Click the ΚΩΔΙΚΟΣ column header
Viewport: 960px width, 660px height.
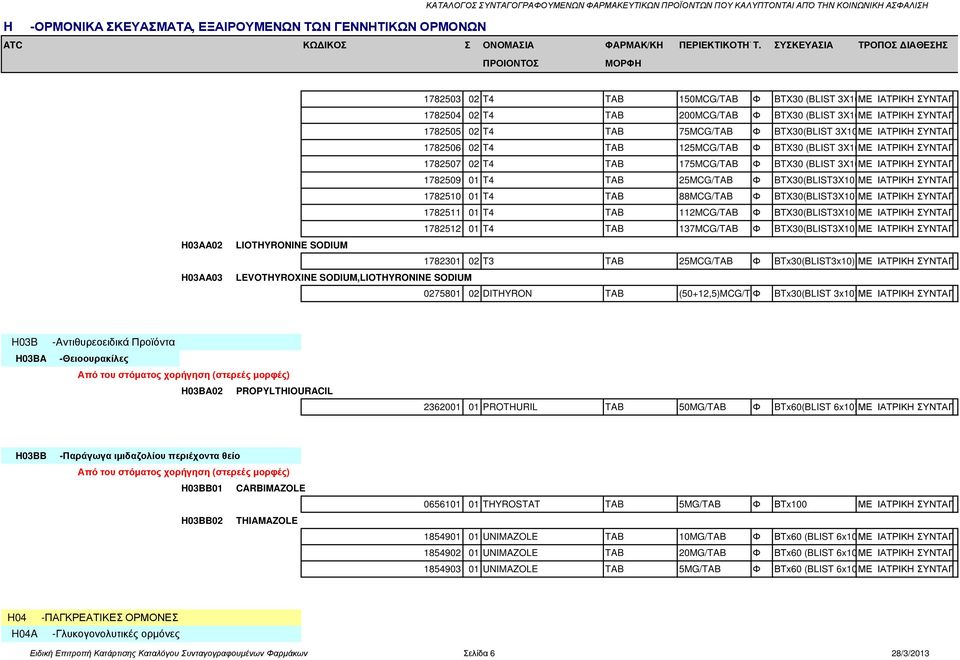tap(324, 45)
